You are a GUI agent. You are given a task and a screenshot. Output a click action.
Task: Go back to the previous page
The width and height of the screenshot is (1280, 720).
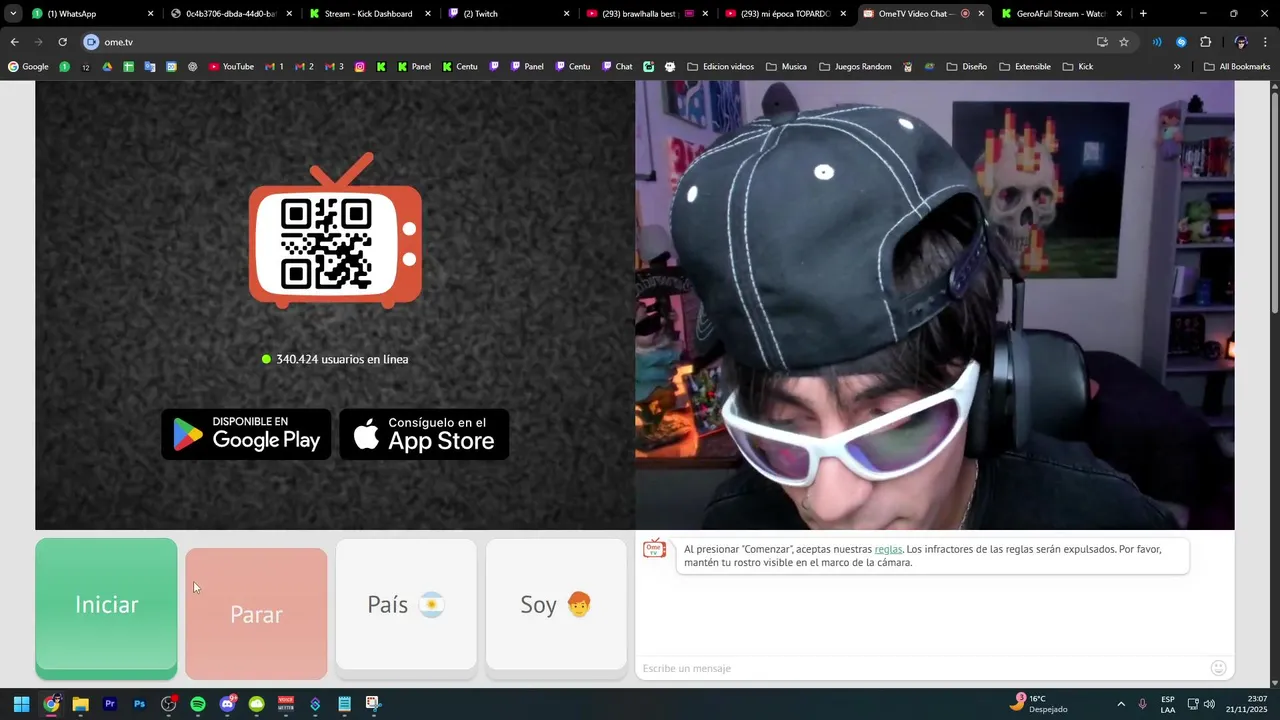click(x=14, y=42)
